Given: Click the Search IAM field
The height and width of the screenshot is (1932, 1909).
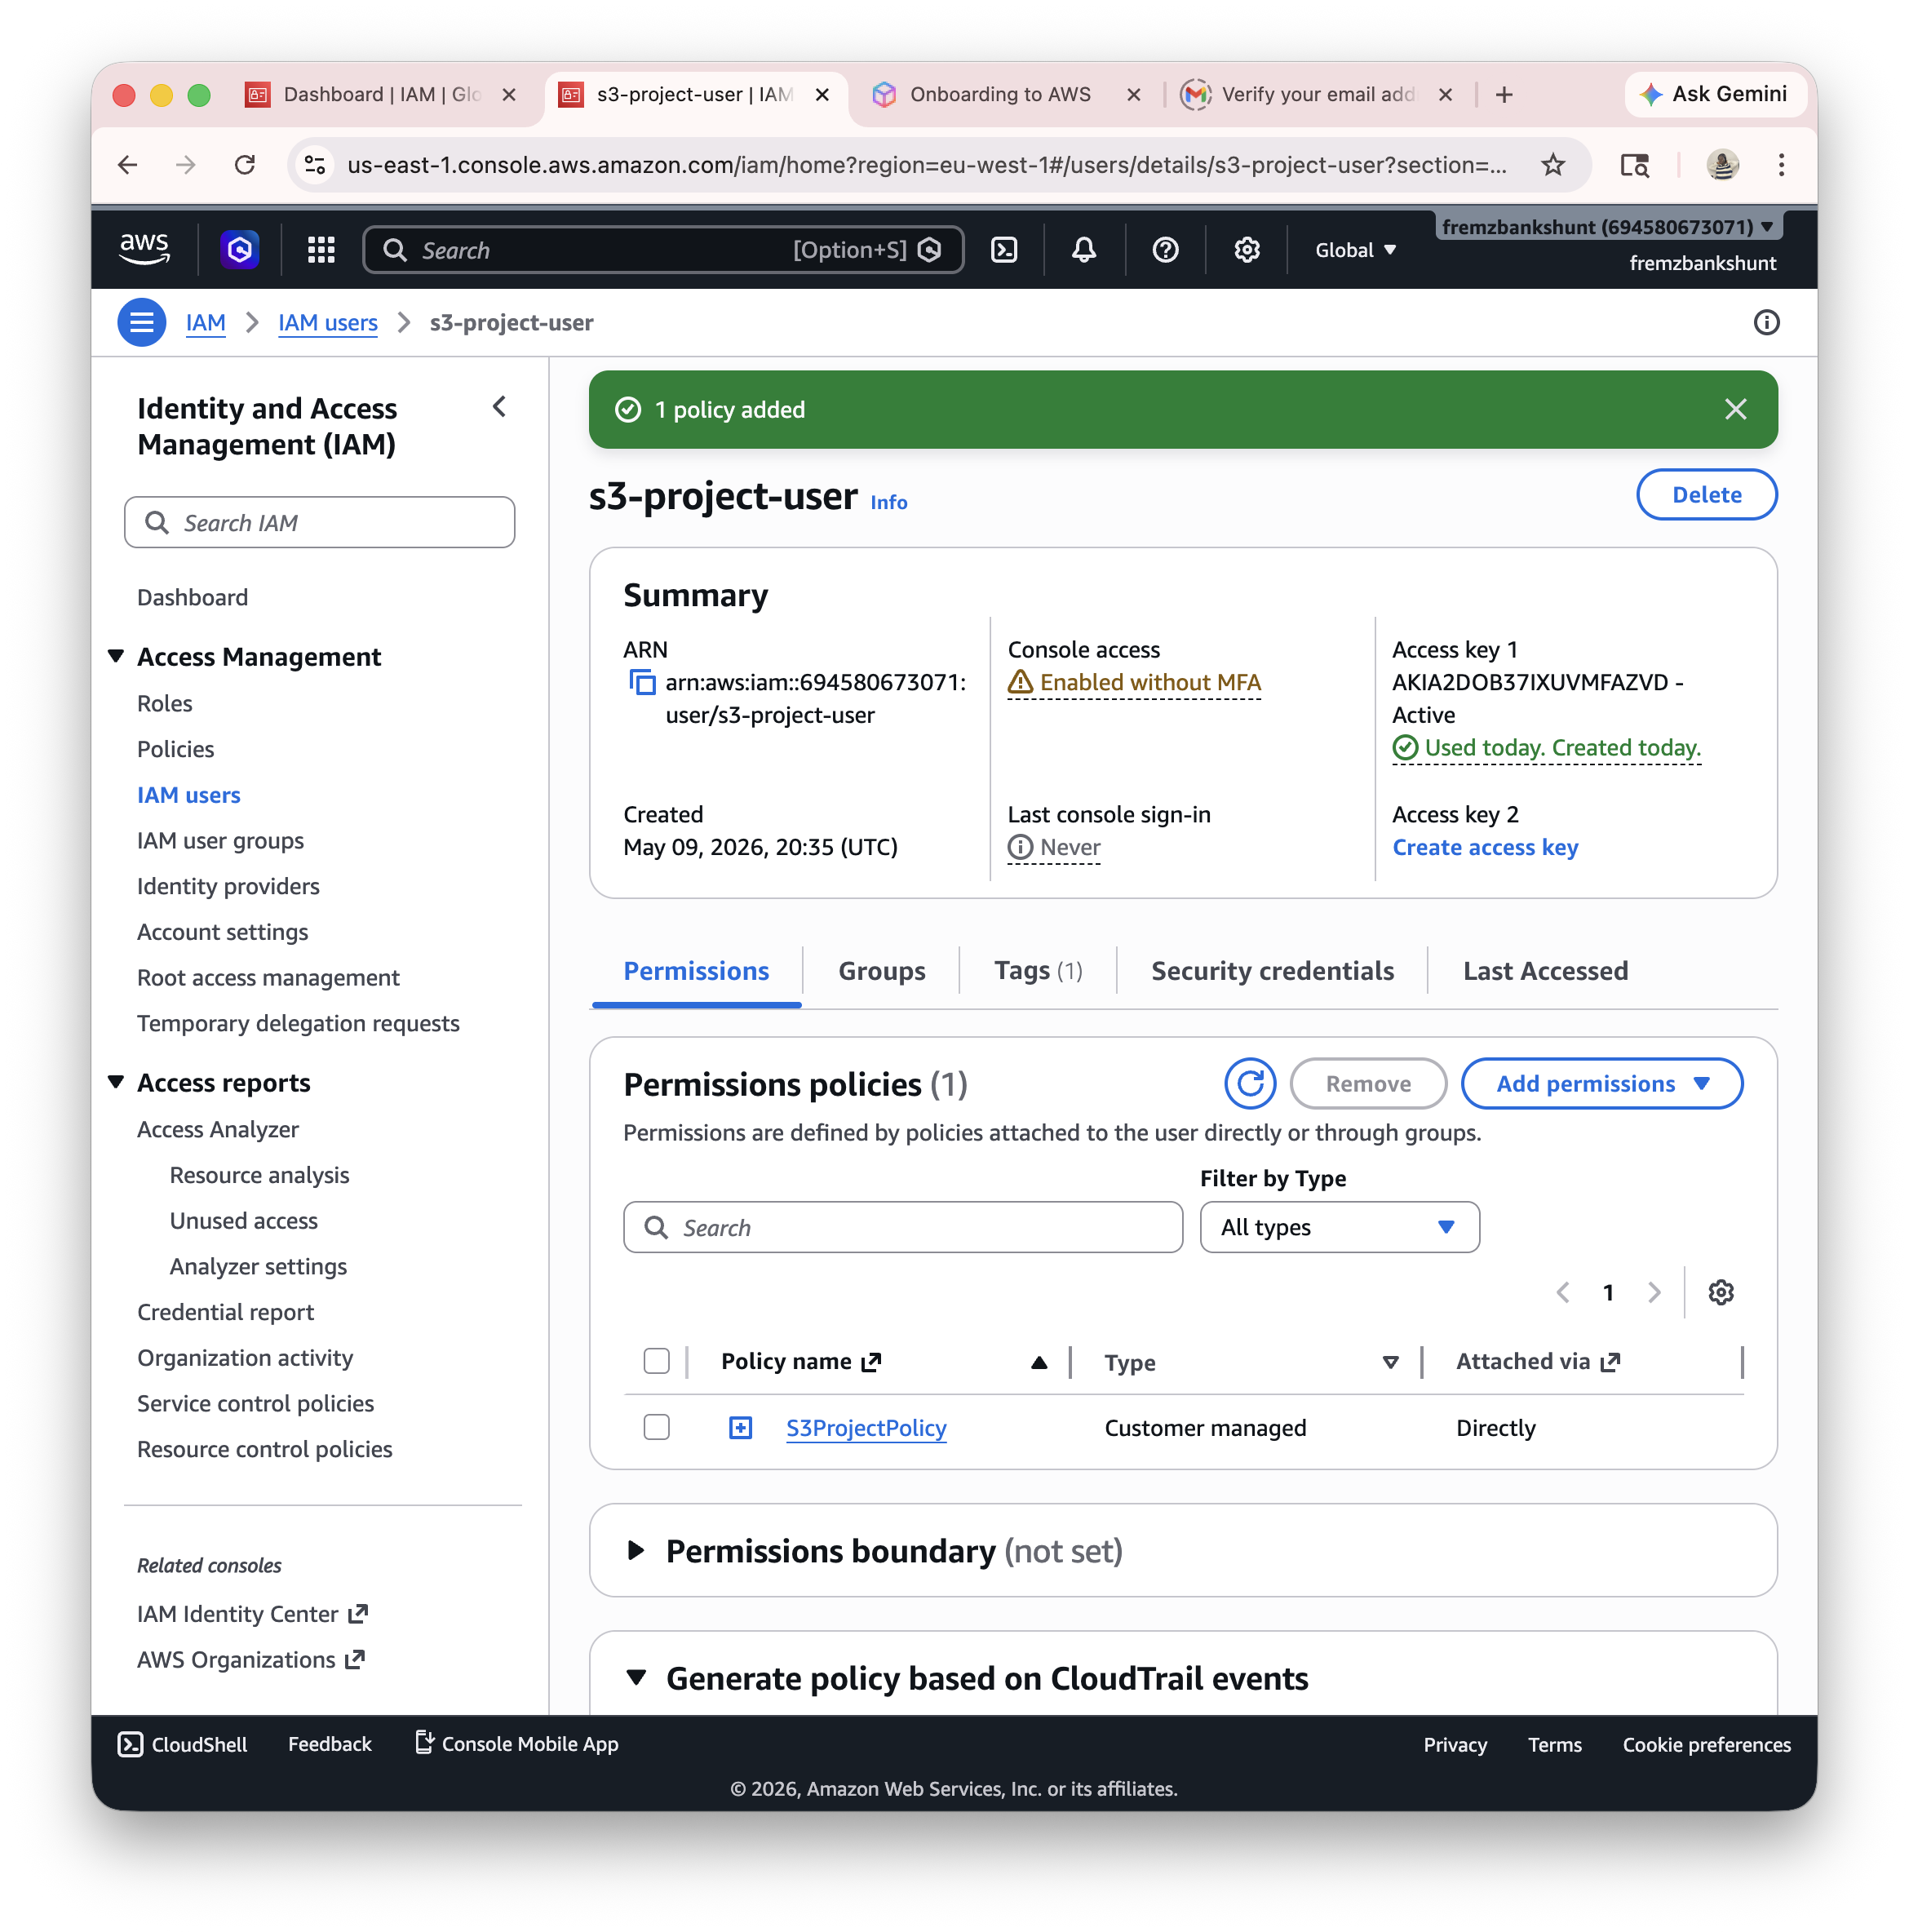Looking at the screenshot, I should coord(319,522).
